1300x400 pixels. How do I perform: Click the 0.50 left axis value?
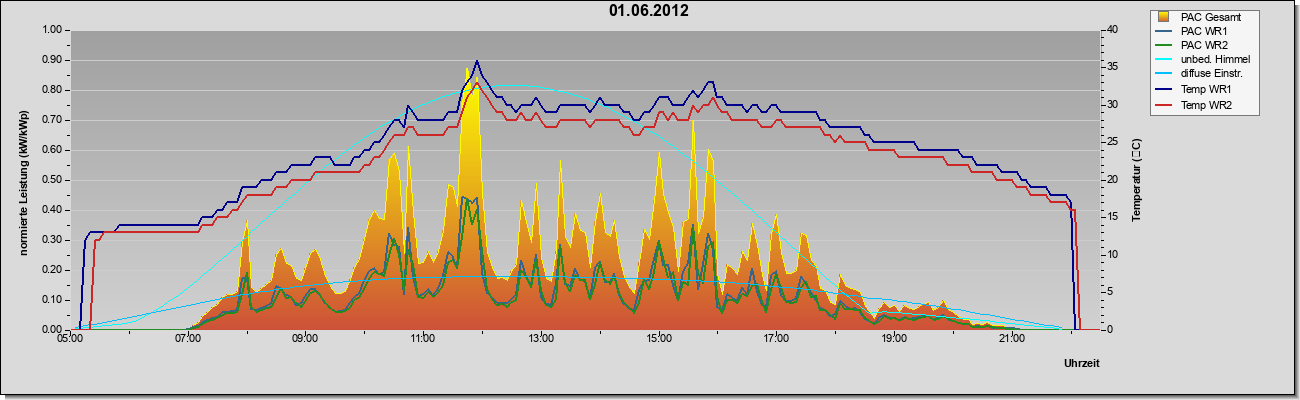52,180
